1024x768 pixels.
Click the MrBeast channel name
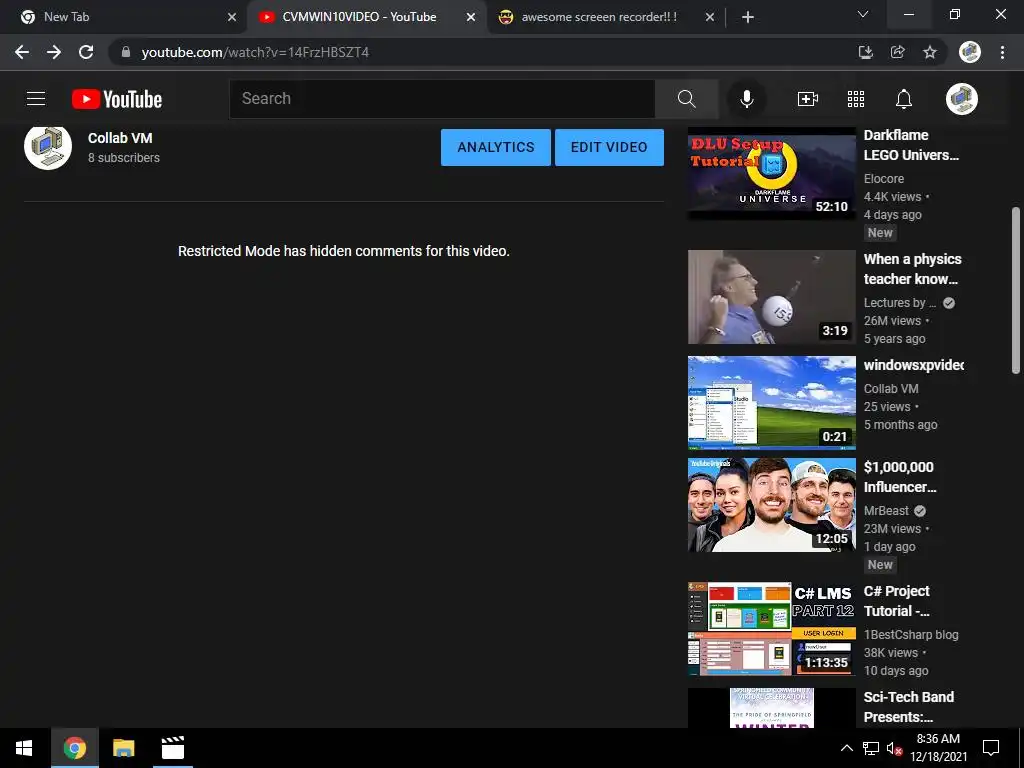click(x=886, y=511)
